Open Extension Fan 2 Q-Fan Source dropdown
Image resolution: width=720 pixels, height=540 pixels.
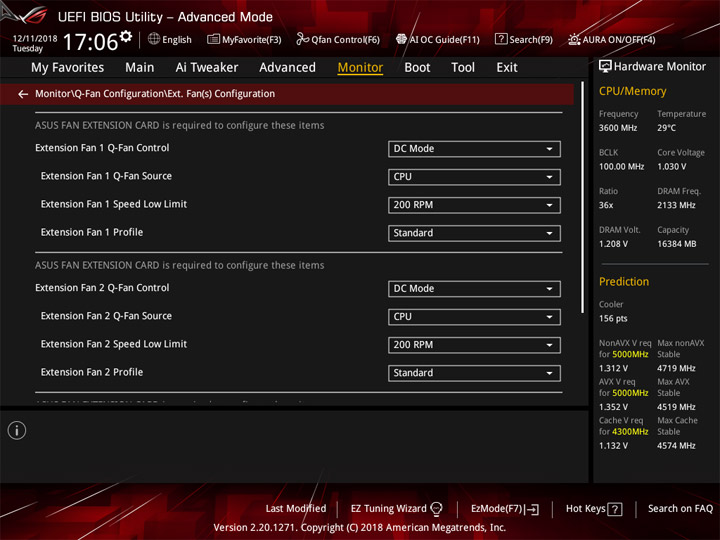[x=474, y=317]
